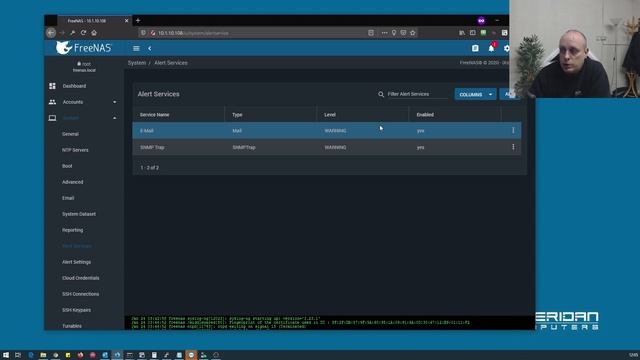Click the browser home icon
The image size is (640, 360).
94,33
